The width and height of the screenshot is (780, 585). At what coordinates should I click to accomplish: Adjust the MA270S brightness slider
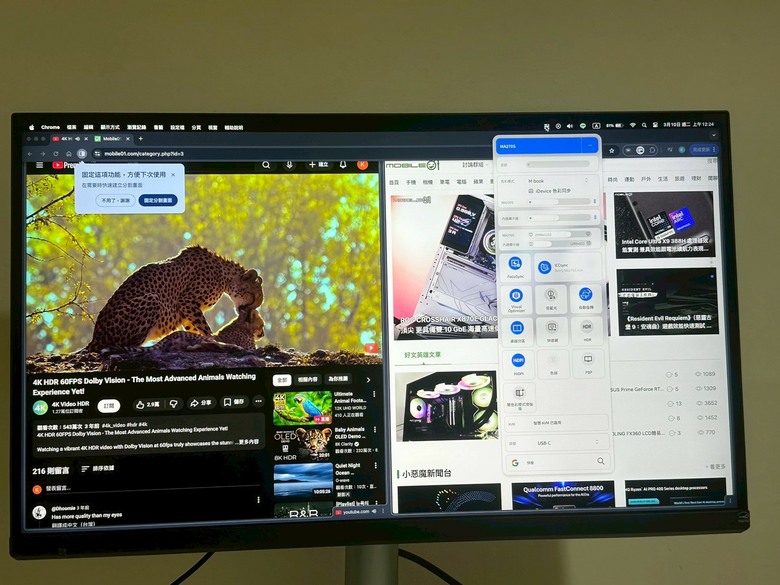[x=558, y=202]
